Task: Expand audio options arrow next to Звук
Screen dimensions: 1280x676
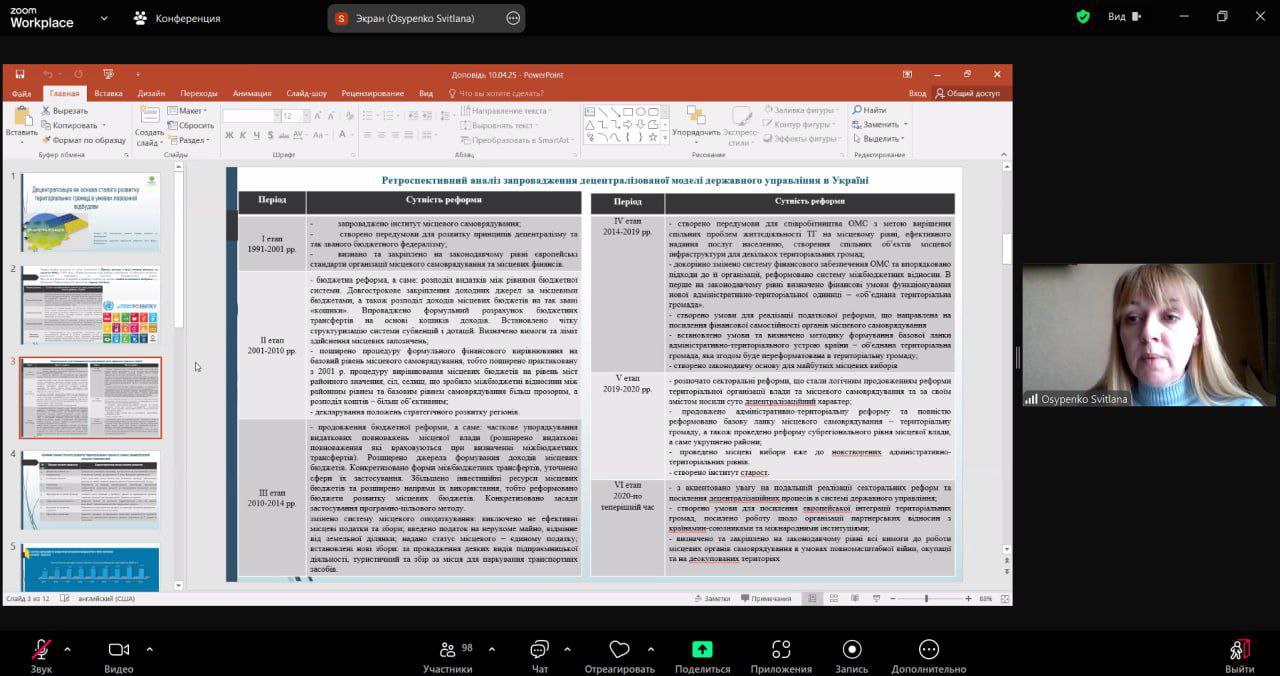Action: click(x=68, y=649)
